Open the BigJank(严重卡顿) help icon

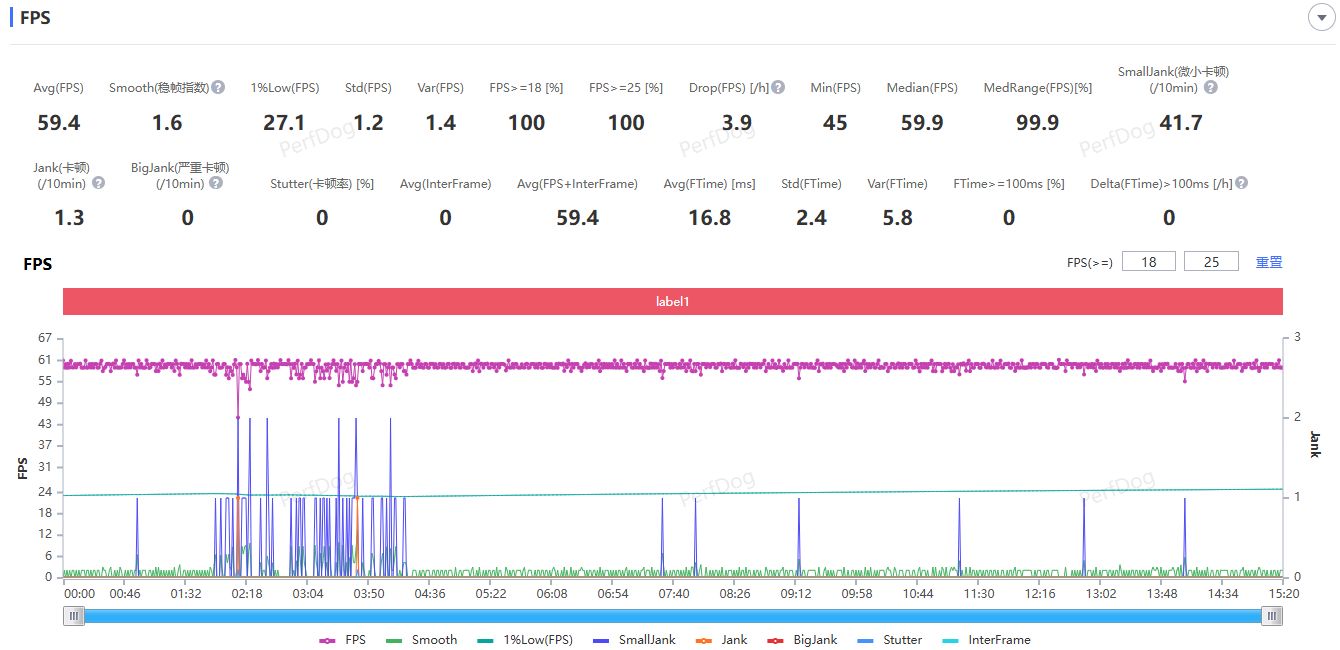(x=216, y=183)
